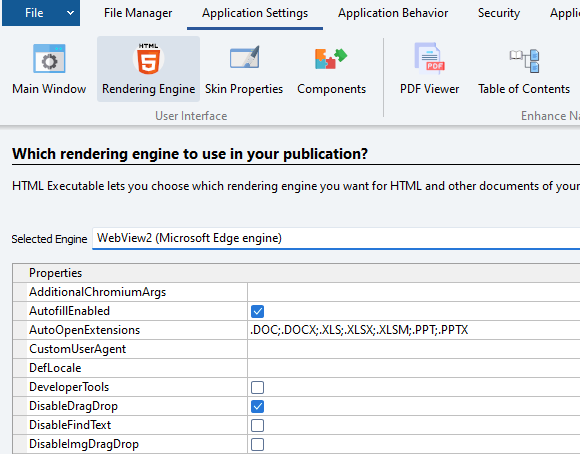The height and width of the screenshot is (454, 580).
Task: Open the Main Window settings icon
Action: click(49, 58)
